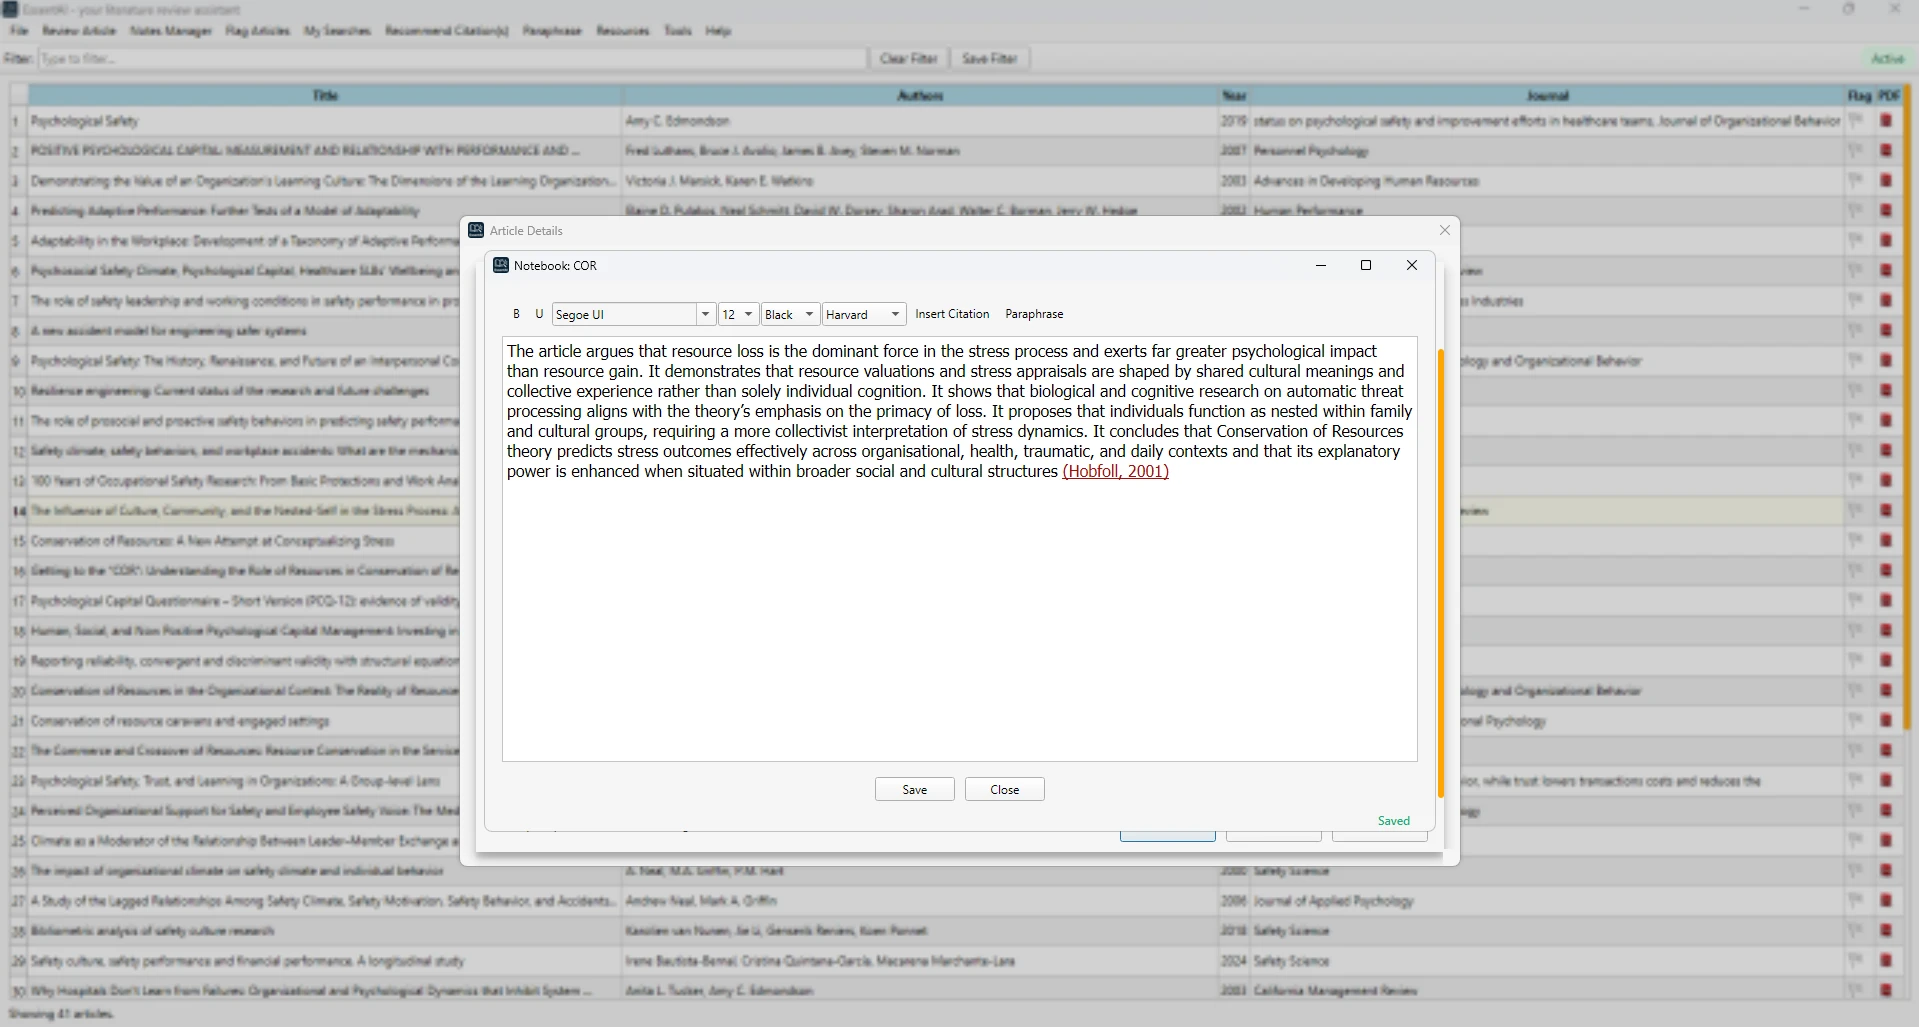Viewport: 1919px width, 1027px height.
Task: Open PDF icon for Psychological Safety article
Action: (x=1886, y=121)
